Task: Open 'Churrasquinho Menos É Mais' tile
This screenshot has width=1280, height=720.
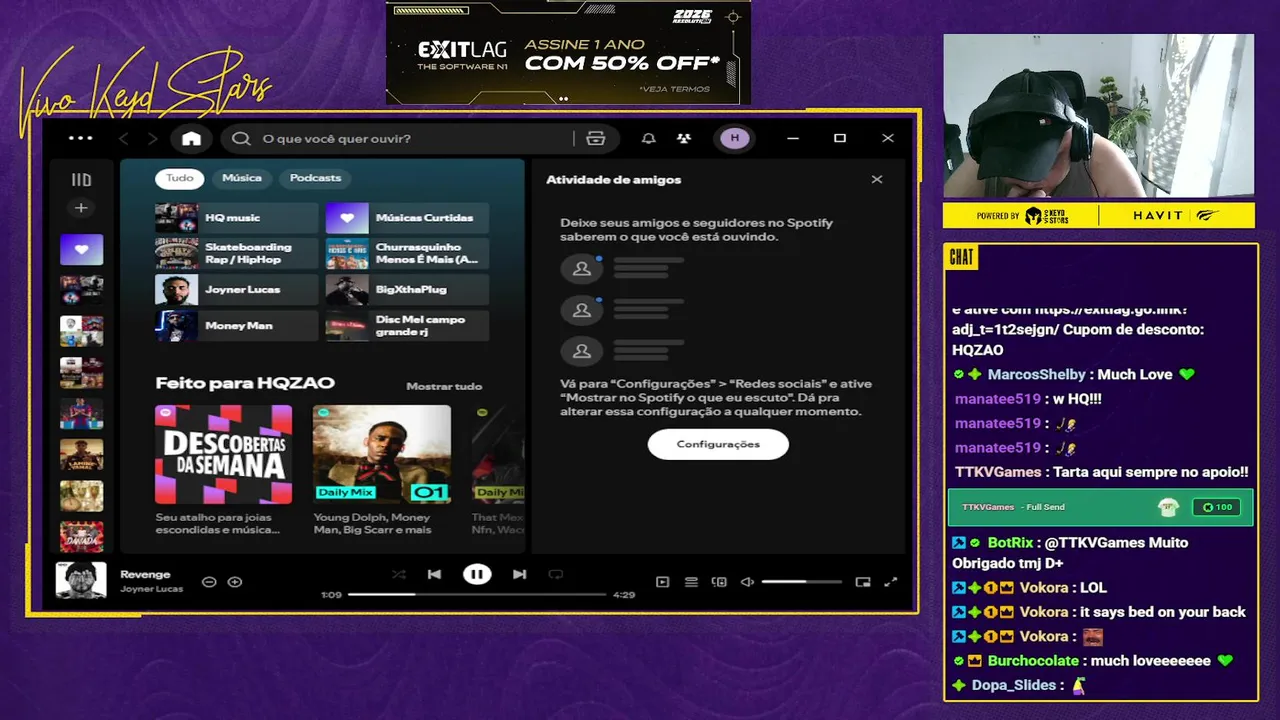Action: point(407,254)
